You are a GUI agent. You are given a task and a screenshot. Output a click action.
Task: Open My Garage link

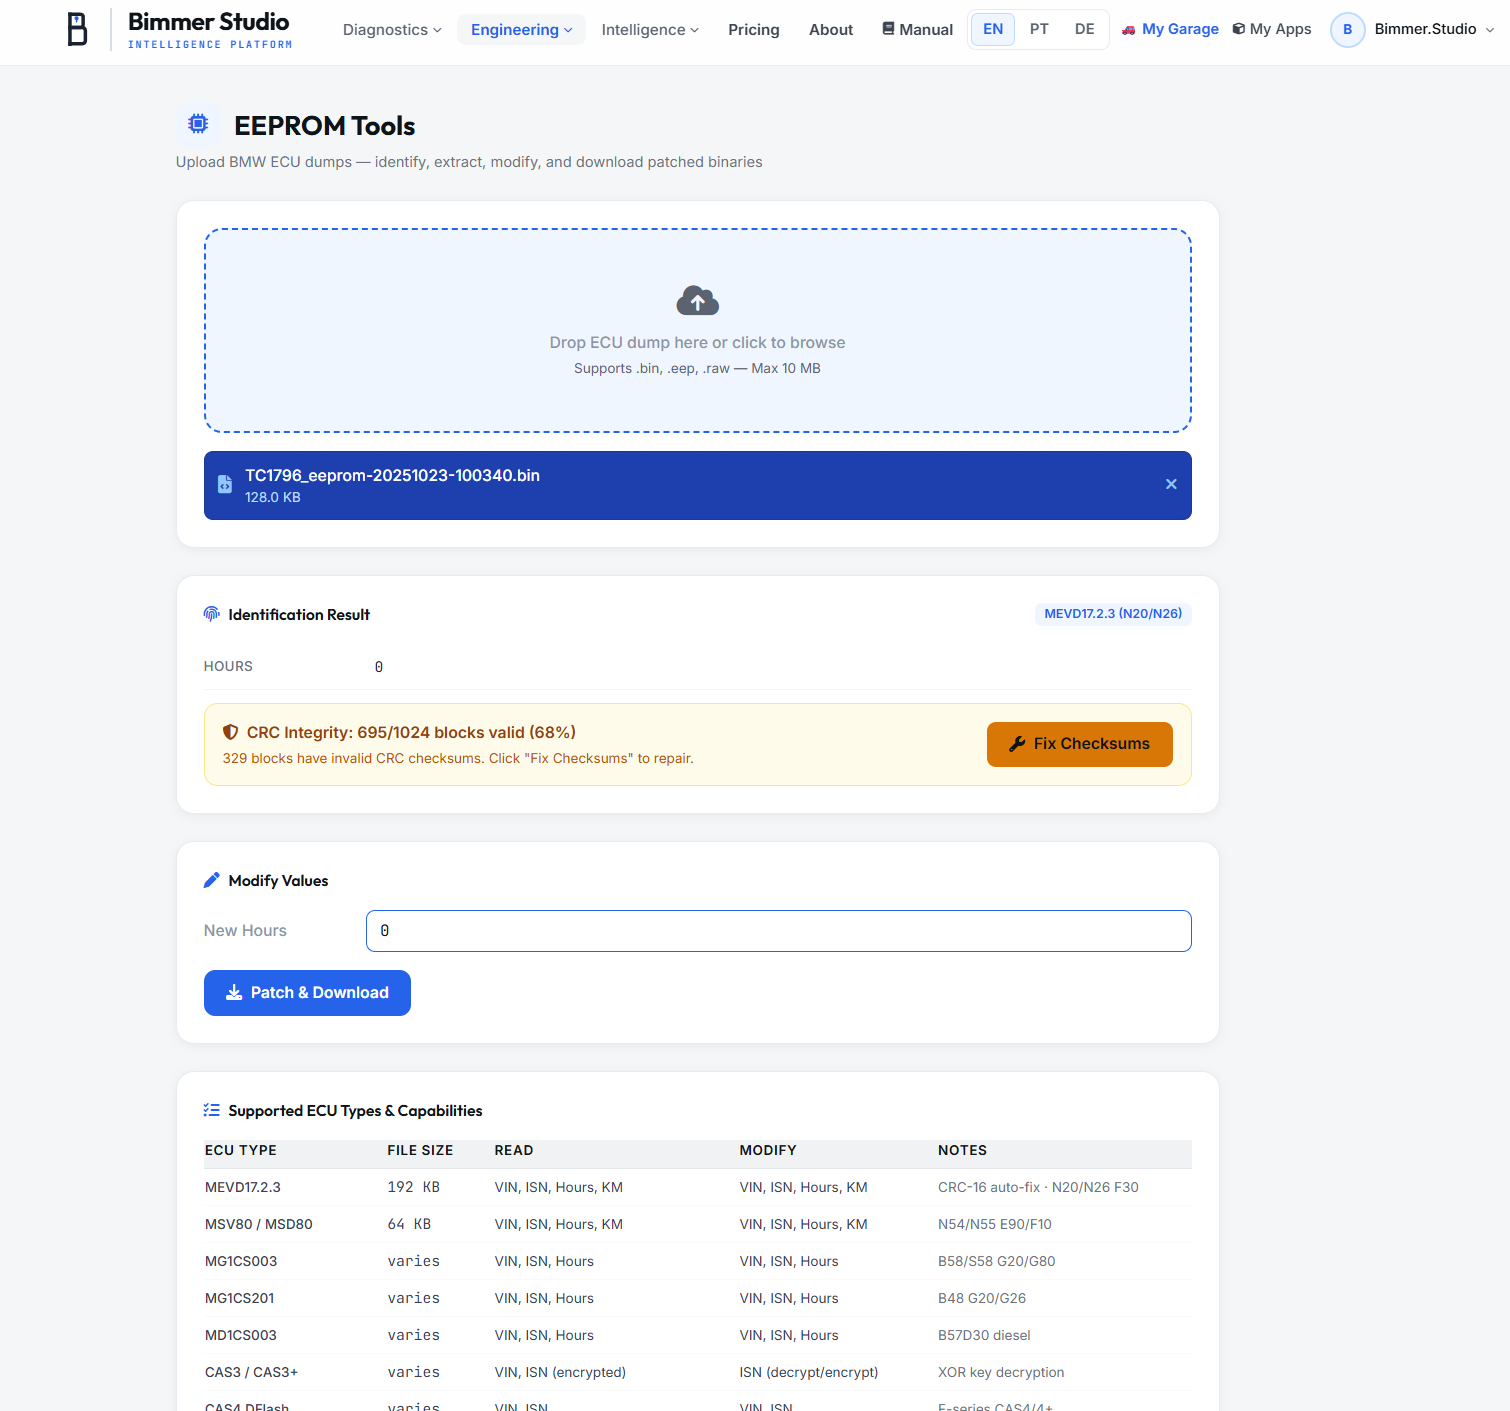pos(1171,29)
